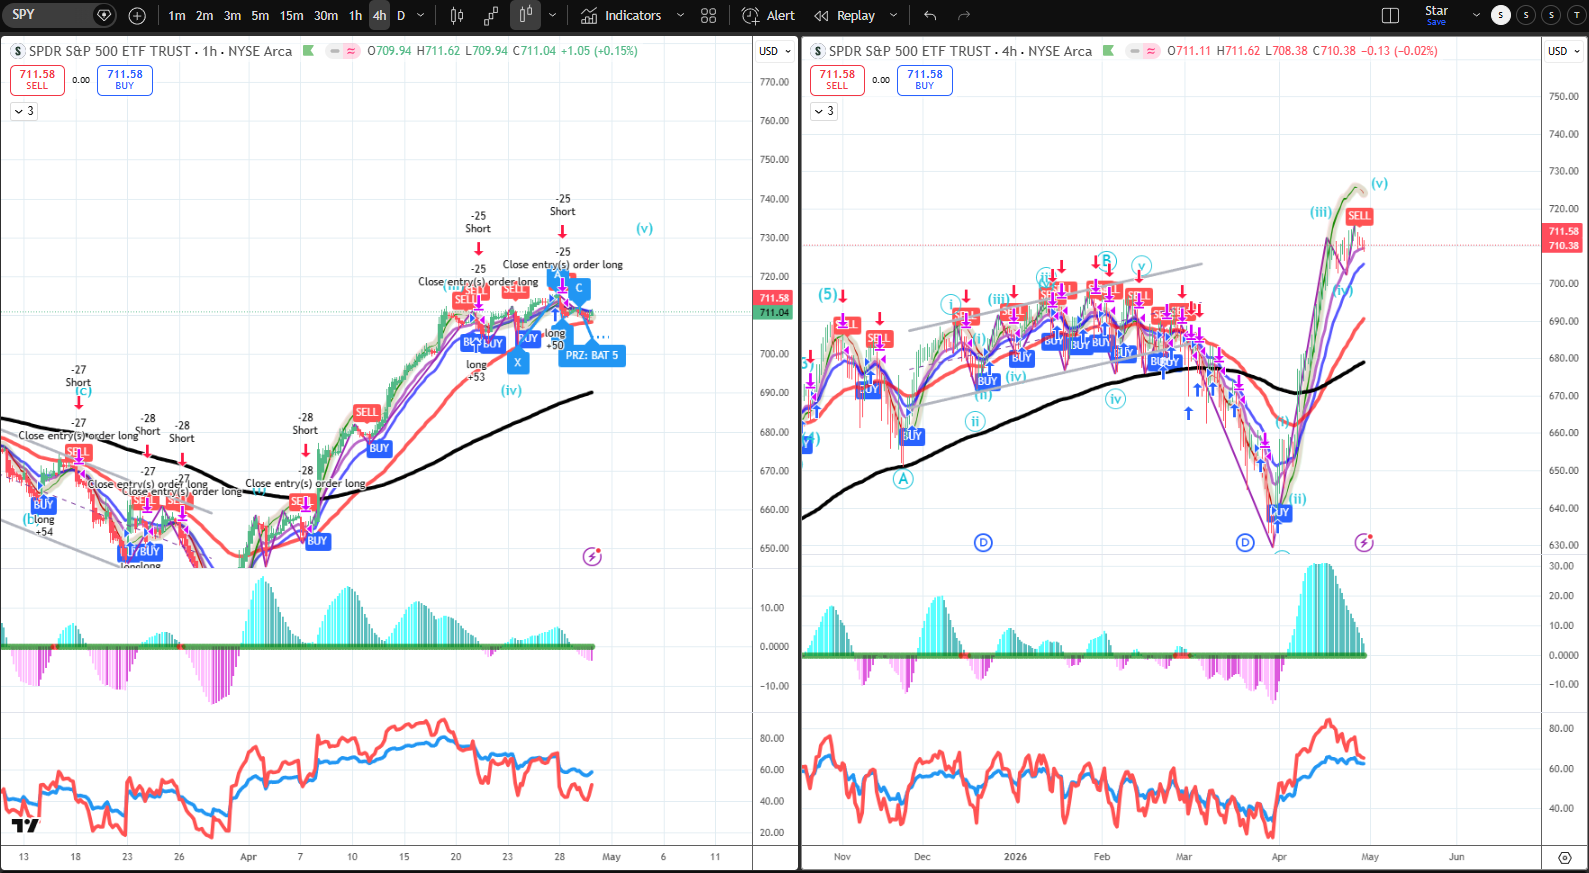Select the 4h timeframe

click(x=379, y=16)
